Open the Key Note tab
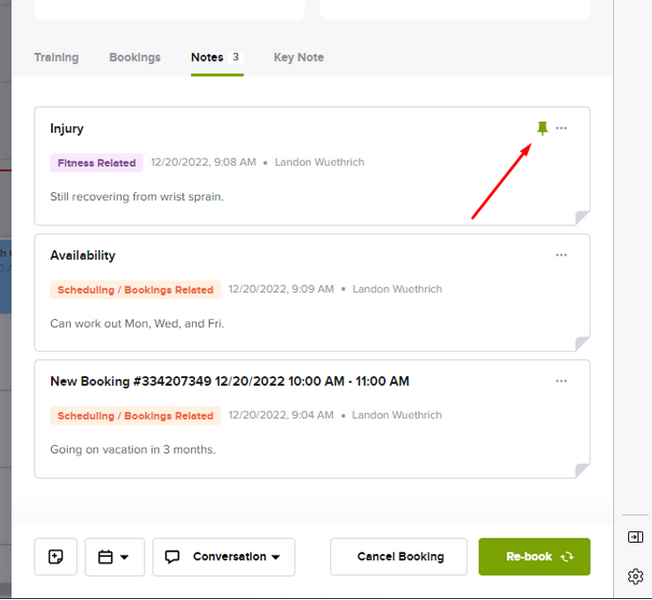Viewport: 652px width, 600px height. (x=299, y=57)
